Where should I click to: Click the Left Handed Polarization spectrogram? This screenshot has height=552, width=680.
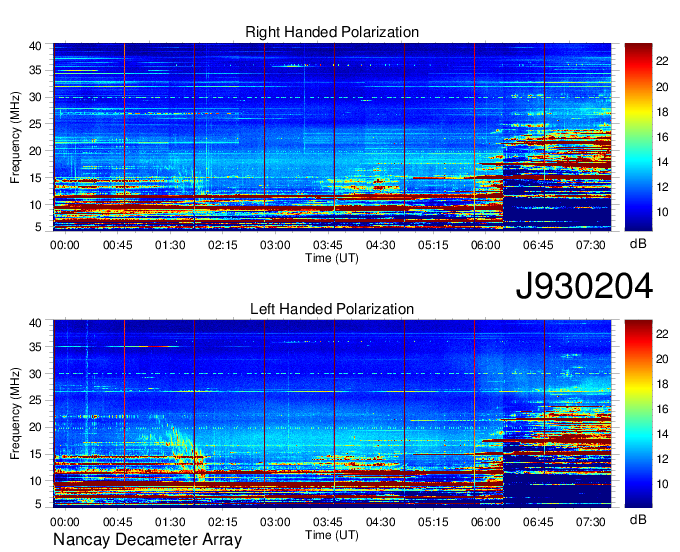(x=332, y=414)
